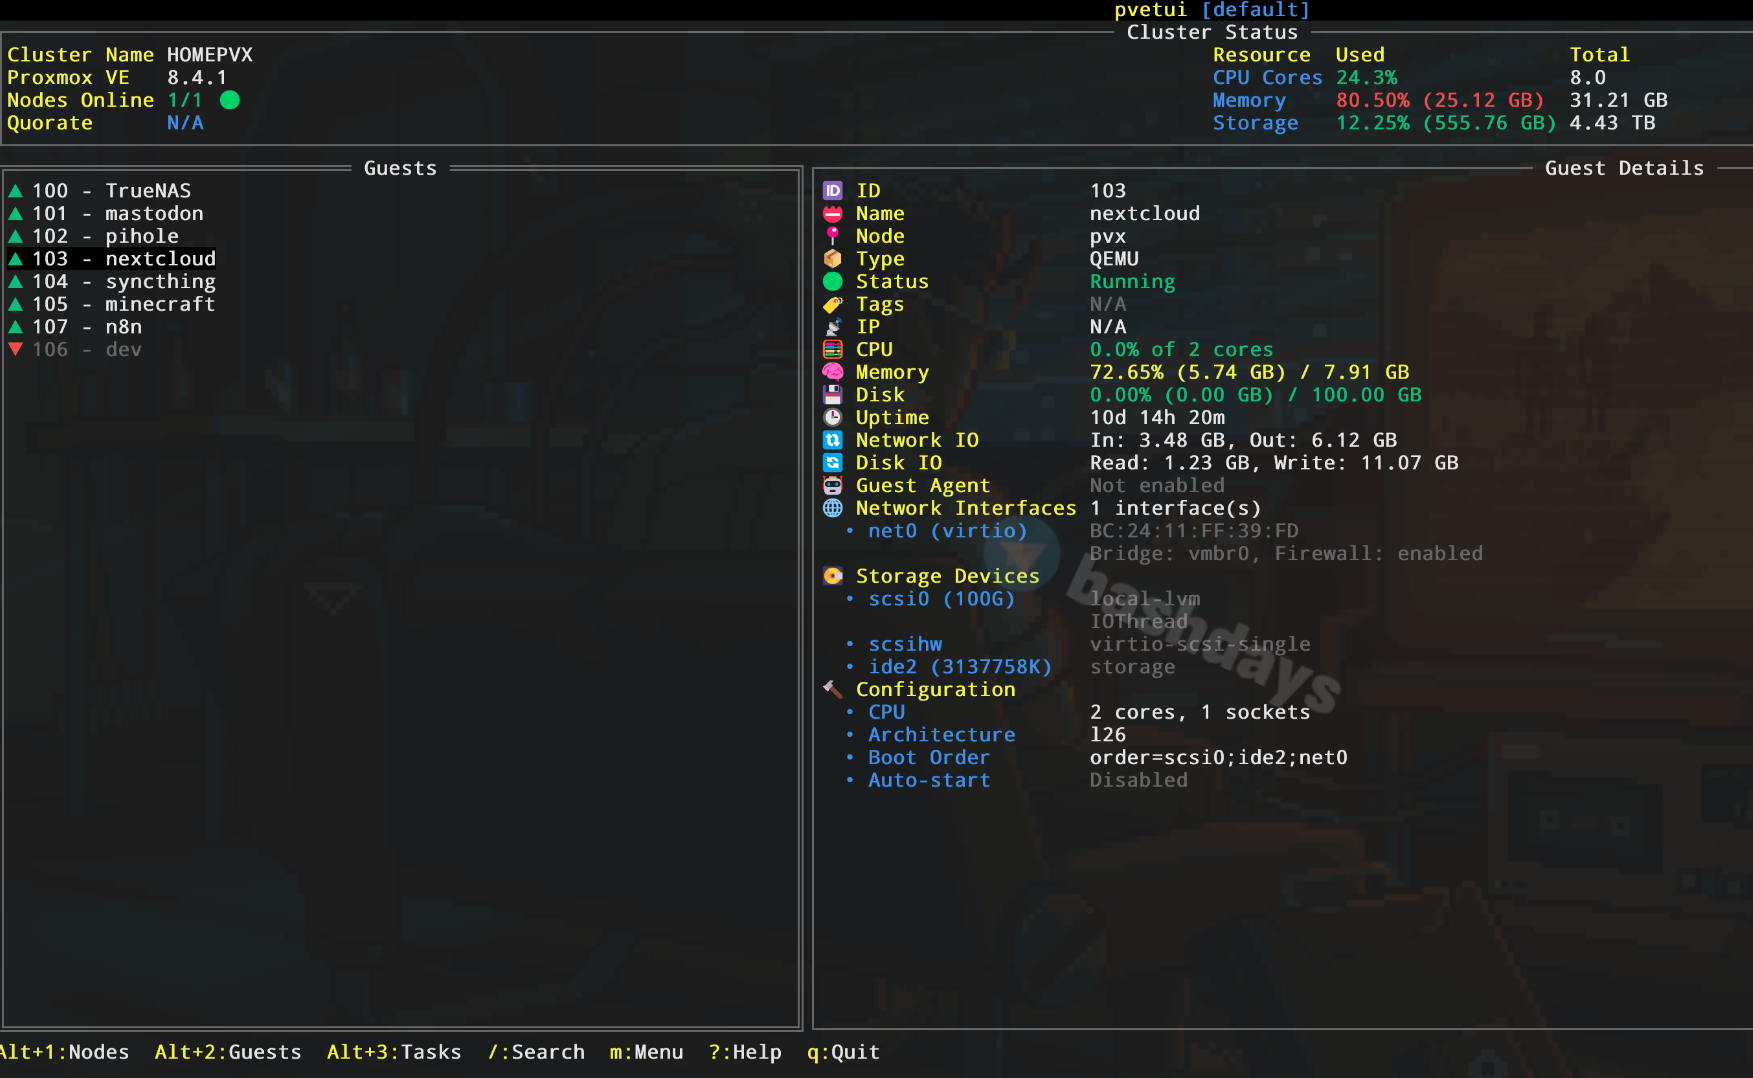Click the Memory brain icon
This screenshot has height=1078, width=1753.
pyautogui.click(x=832, y=372)
